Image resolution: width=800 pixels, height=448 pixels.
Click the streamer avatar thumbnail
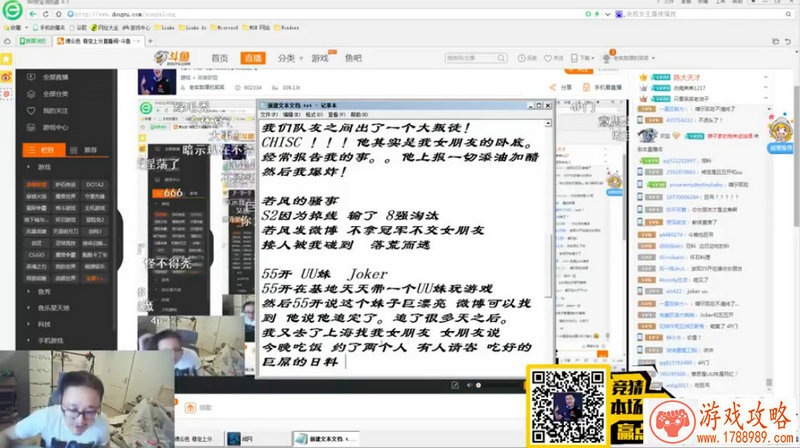(x=157, y=82)
